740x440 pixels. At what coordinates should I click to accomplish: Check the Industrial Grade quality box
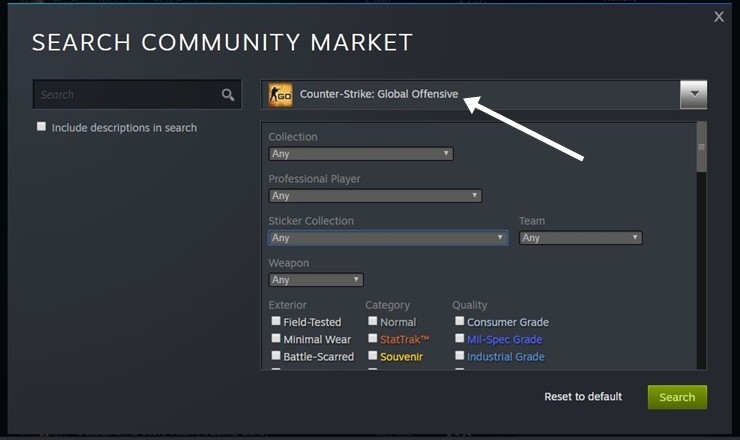[x=460, y=355]
